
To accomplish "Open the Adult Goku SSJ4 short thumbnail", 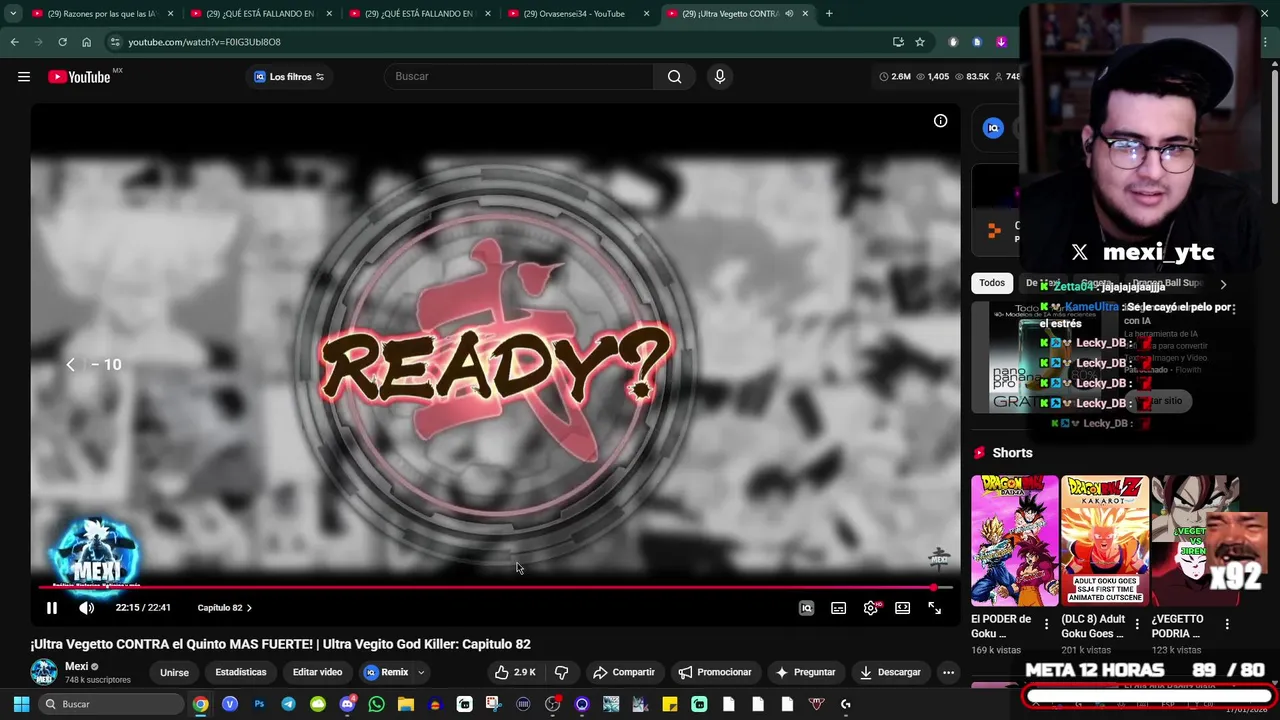I will point(1104,541).
